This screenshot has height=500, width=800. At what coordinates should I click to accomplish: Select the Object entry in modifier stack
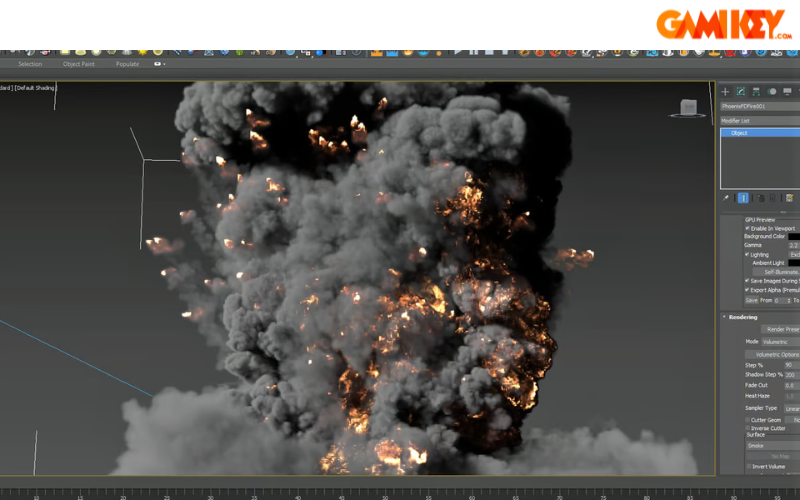coord(760,133)
